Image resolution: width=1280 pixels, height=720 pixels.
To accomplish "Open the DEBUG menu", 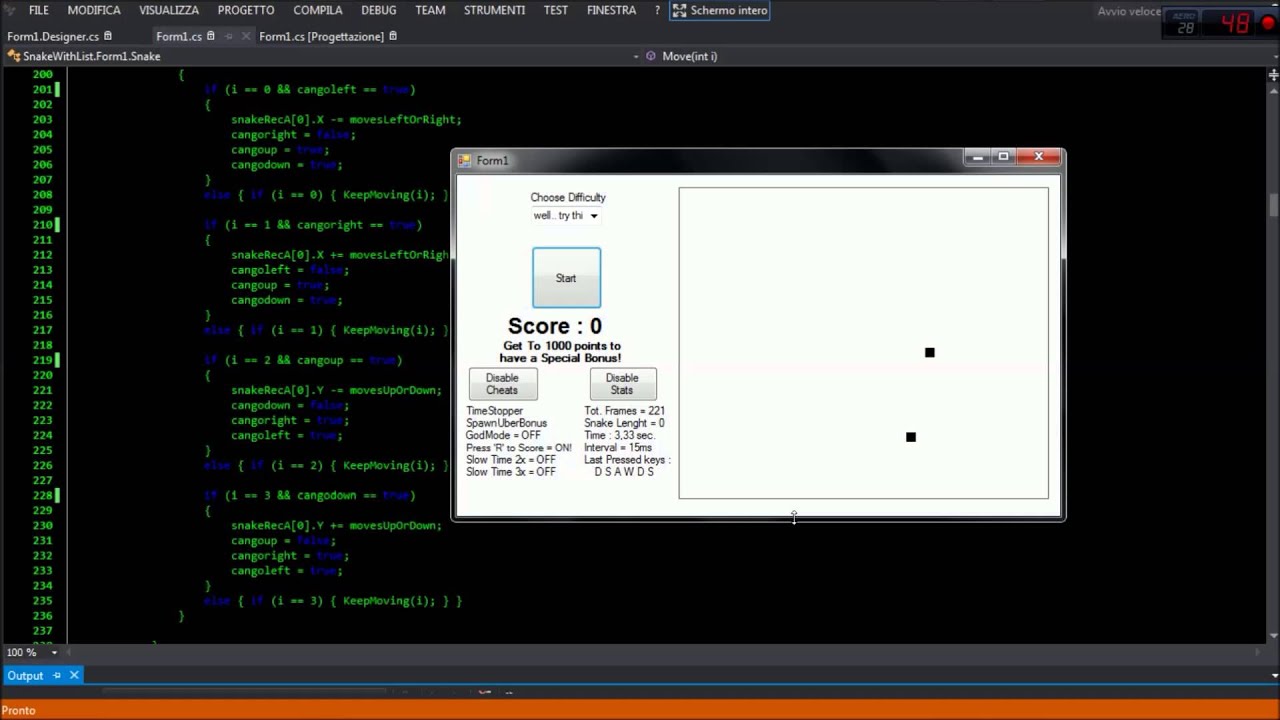I will pos(379,11).
